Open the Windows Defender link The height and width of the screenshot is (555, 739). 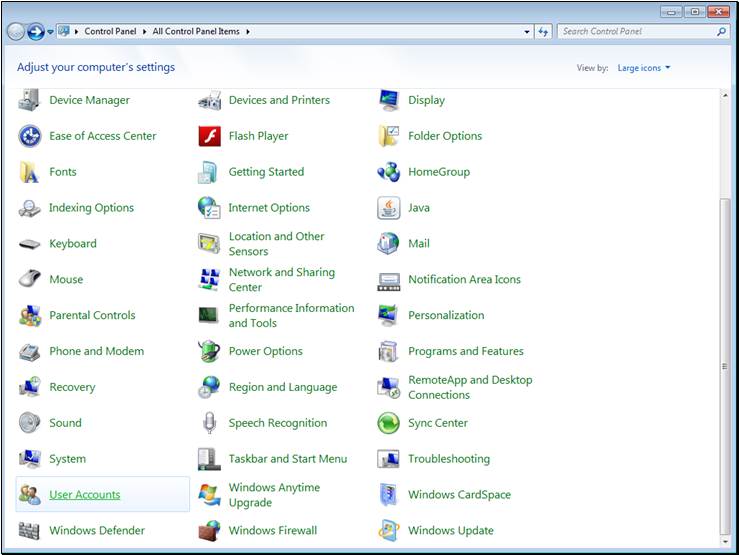(97, 531)
